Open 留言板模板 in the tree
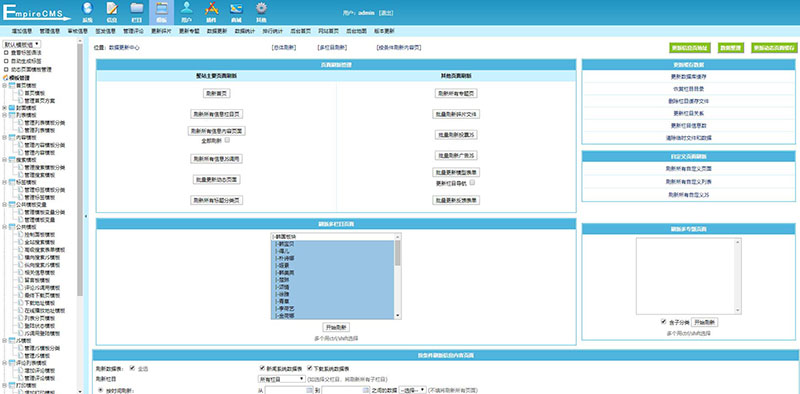 coord(37,280)
